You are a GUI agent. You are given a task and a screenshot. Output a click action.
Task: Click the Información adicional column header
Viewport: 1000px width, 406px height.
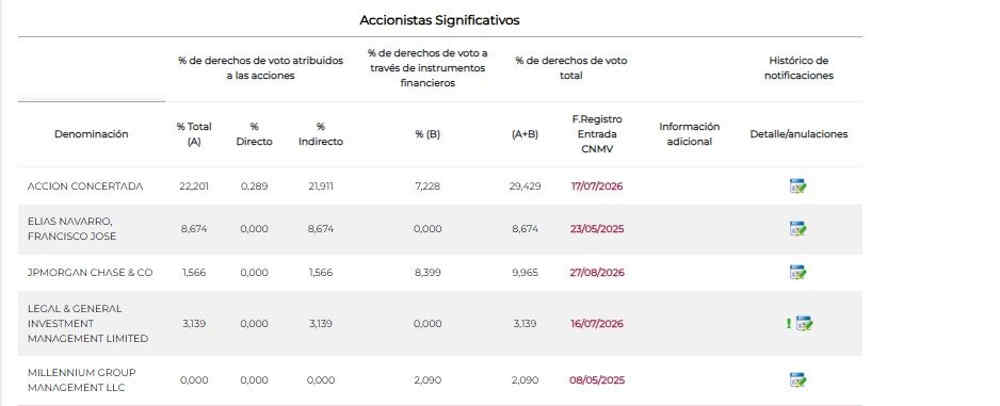click(x=689, y=134)
